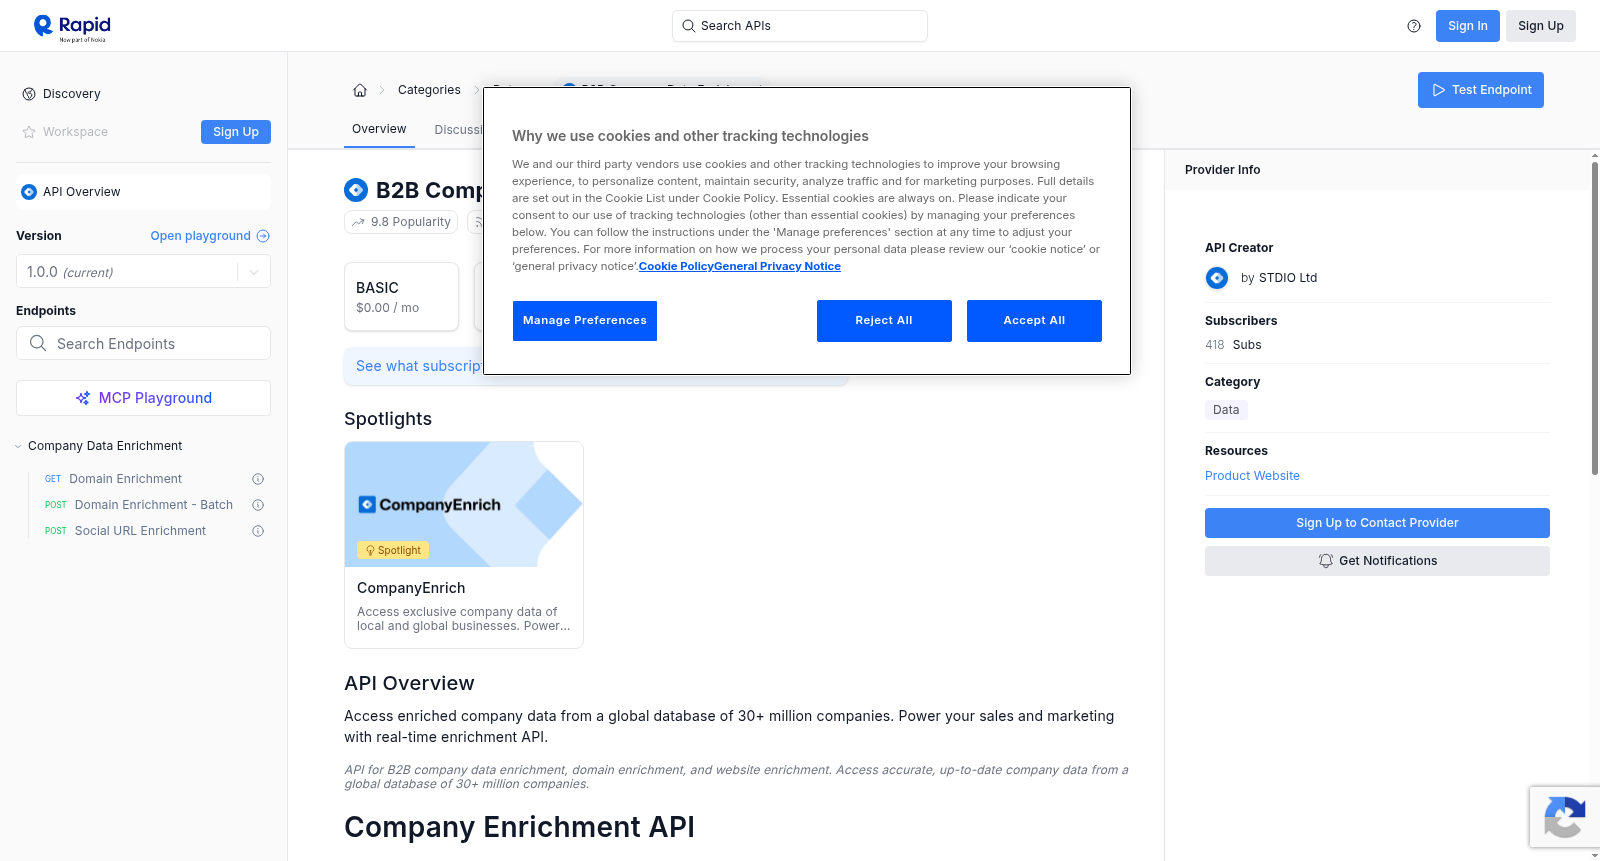
Task: Select the BASIC $0.00 pricing card
Action: coord(401,297)
